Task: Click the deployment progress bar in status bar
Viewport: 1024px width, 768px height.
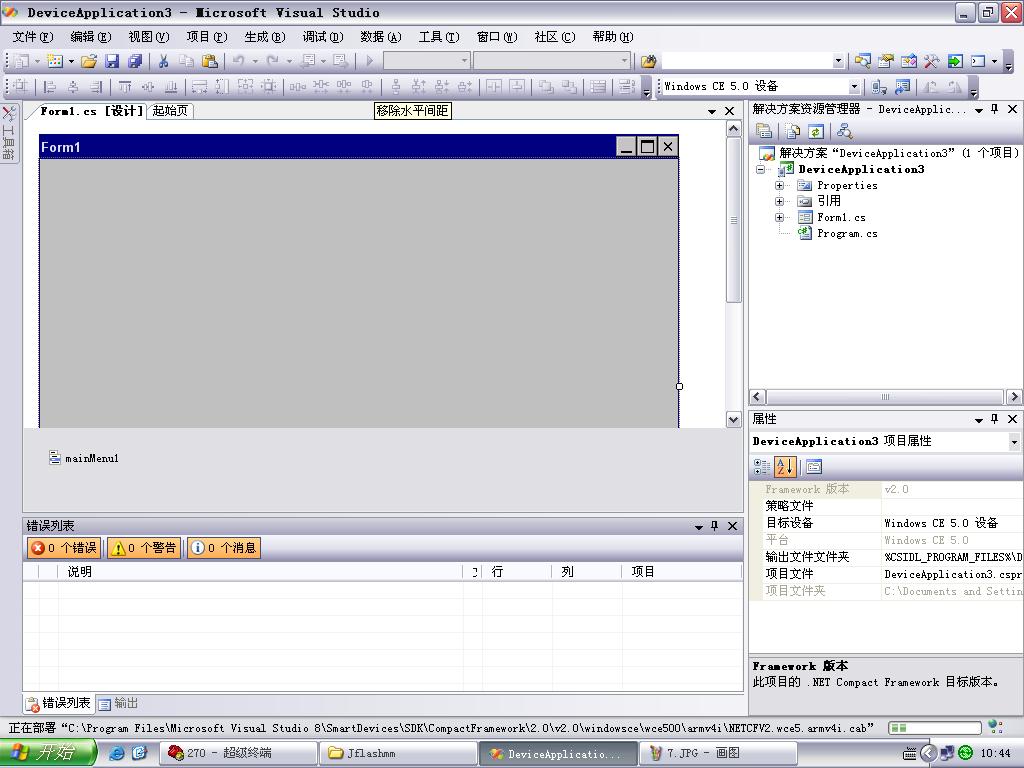Action: (935, 728)
